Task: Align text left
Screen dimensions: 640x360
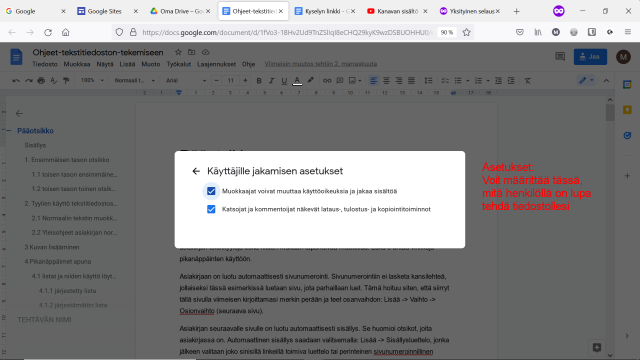Action: click(x=373, y=81)
